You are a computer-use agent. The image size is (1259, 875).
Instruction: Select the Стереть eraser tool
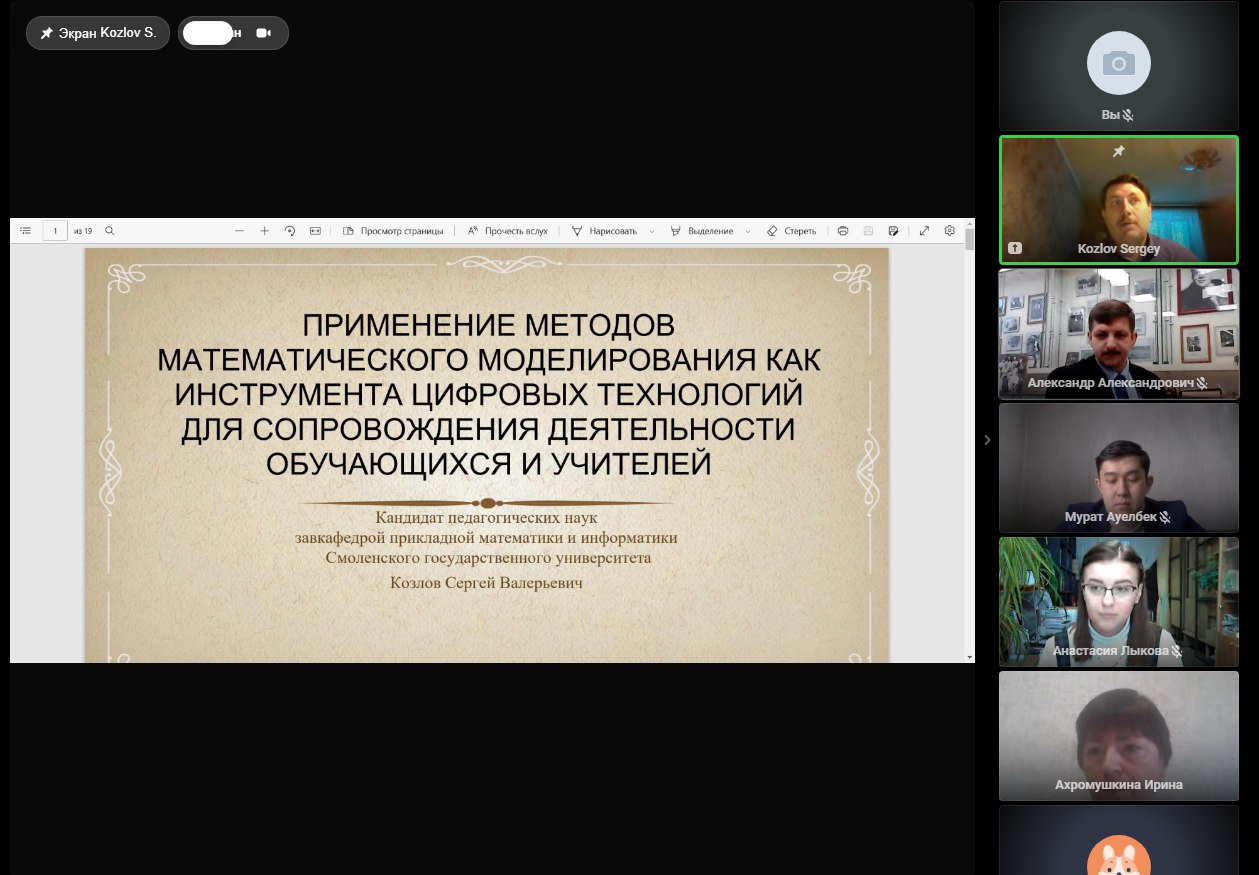[x=791, y=231]
